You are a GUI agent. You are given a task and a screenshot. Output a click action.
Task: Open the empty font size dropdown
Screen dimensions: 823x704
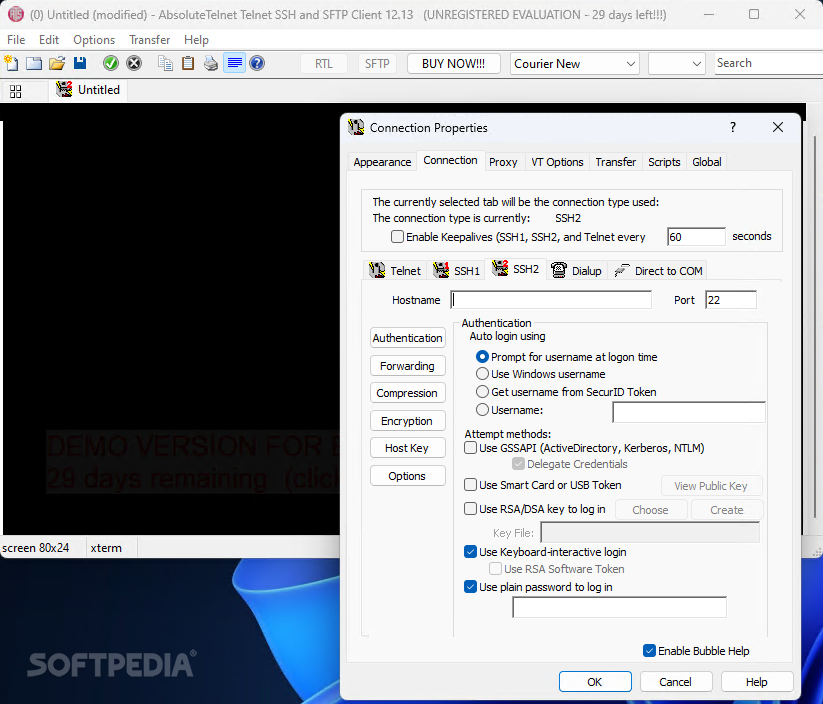[677, 64]
